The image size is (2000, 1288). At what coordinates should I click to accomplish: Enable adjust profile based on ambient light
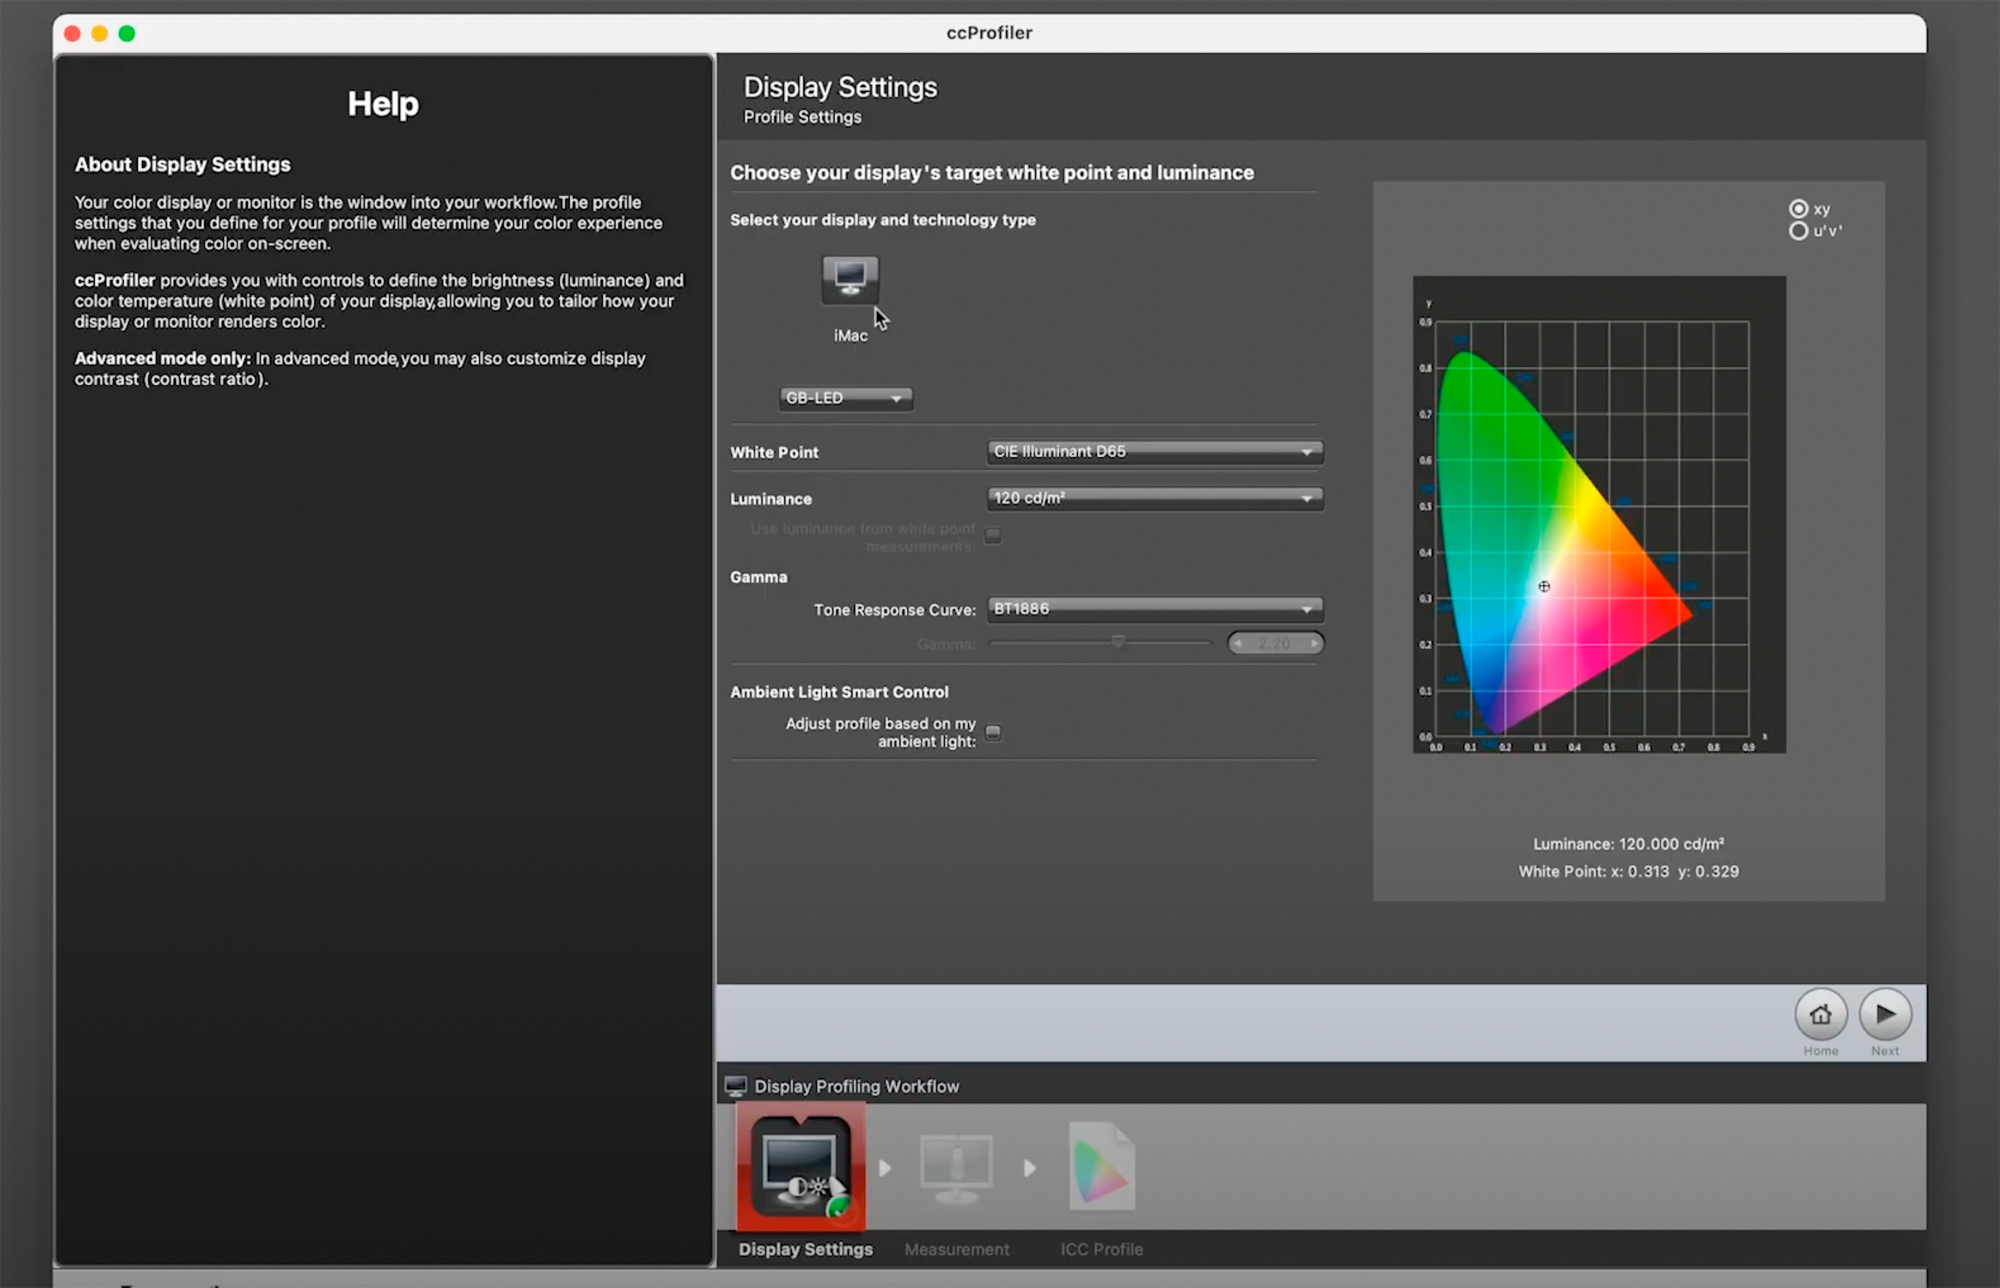993,733
